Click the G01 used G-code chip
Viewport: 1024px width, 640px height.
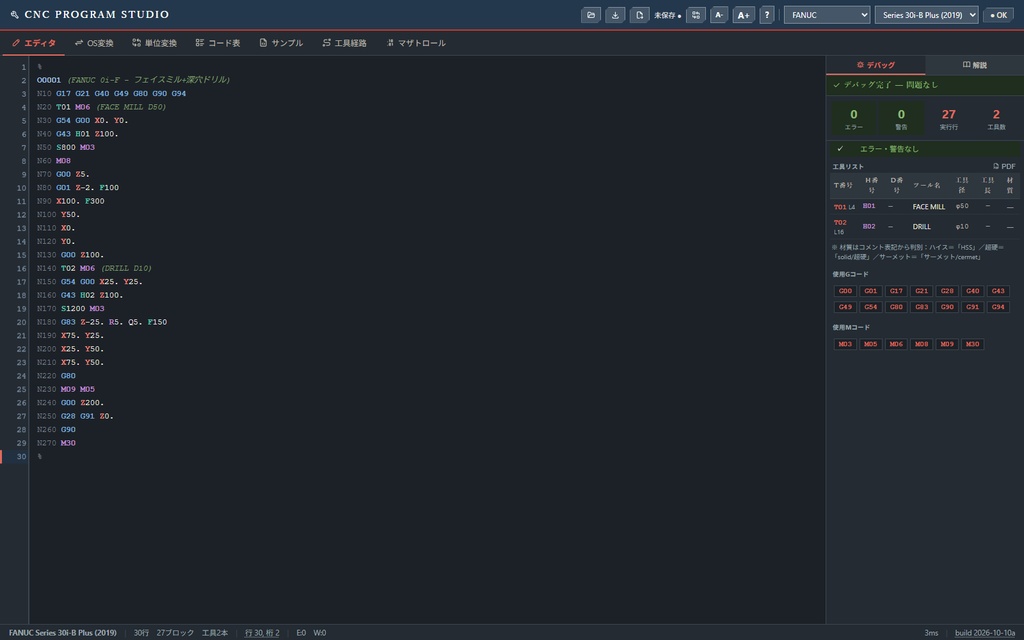(x=871, y=291)
